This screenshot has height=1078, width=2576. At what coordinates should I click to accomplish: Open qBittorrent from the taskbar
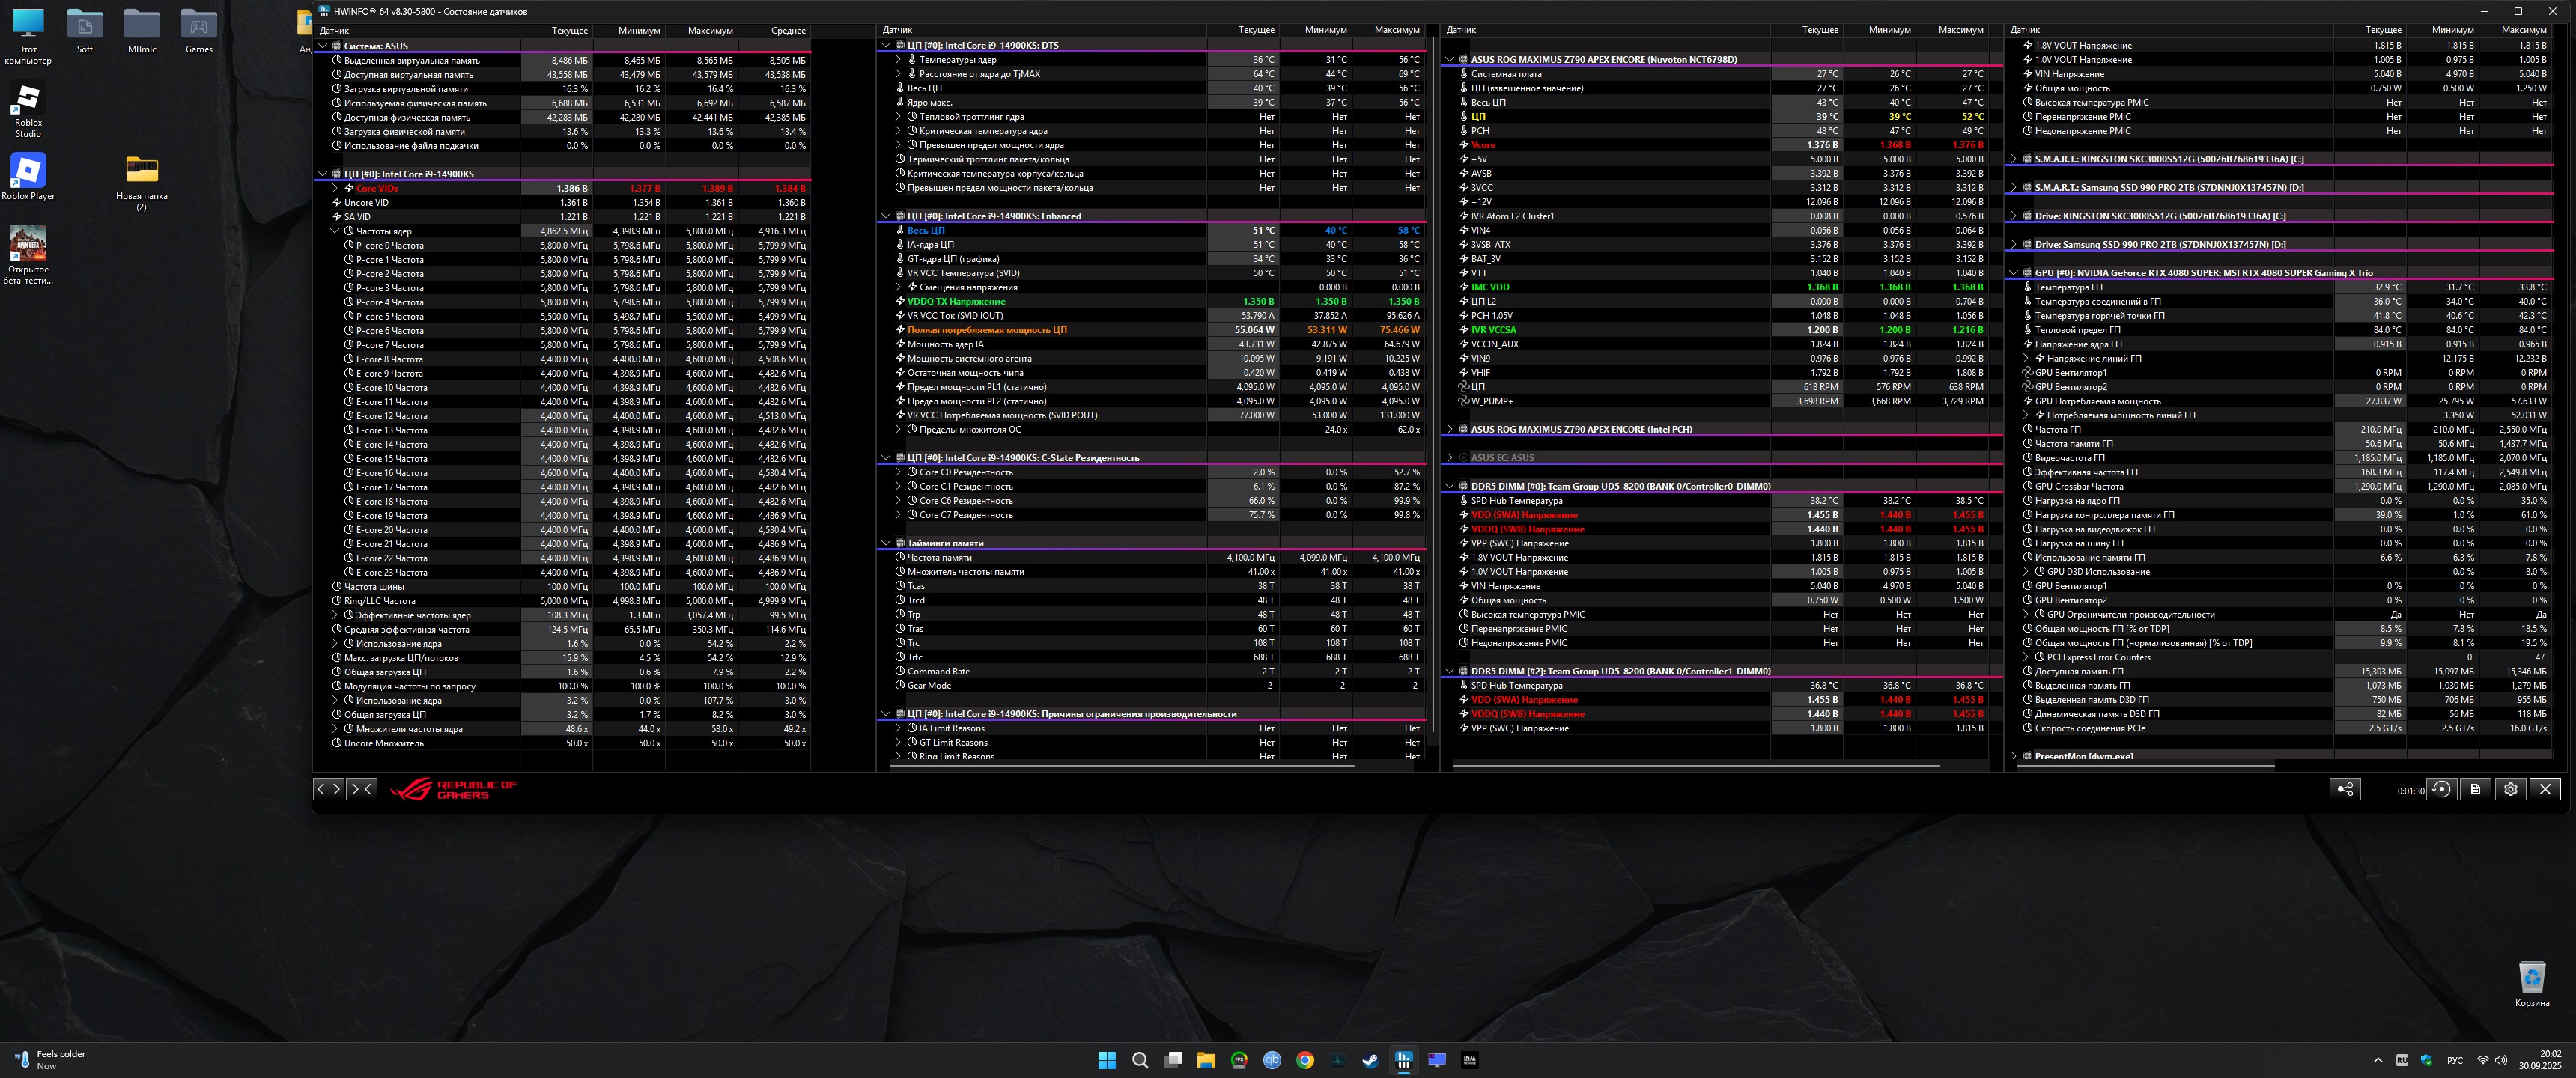click(1272, 1060)
